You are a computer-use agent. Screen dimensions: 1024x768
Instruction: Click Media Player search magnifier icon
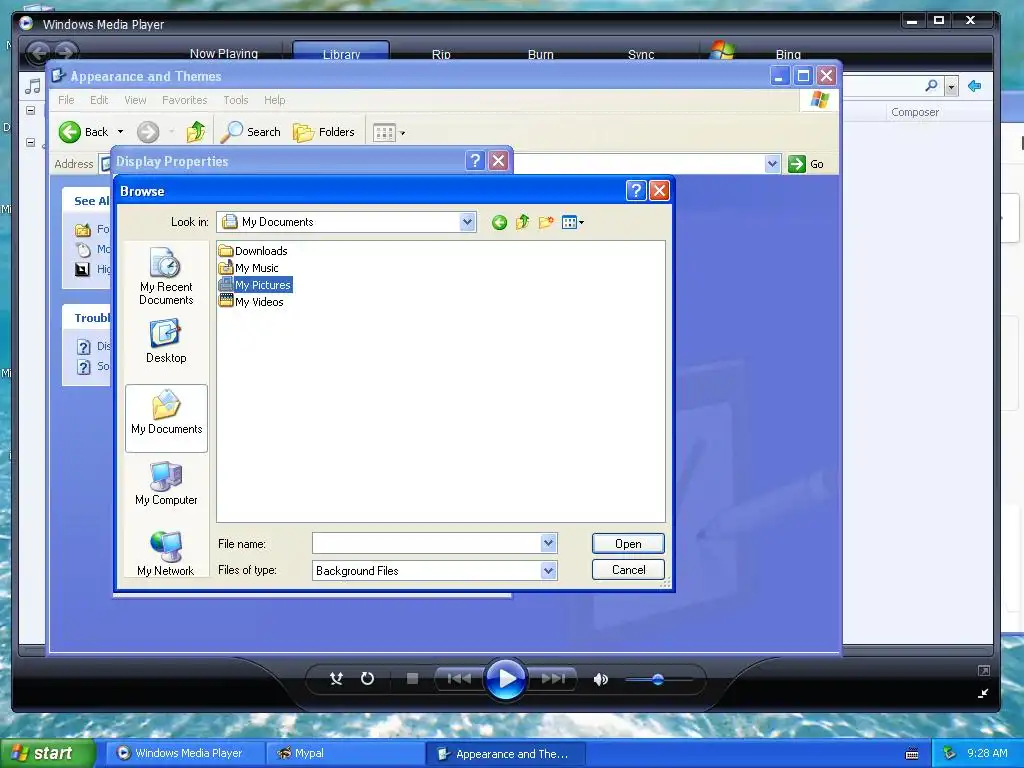931,86
